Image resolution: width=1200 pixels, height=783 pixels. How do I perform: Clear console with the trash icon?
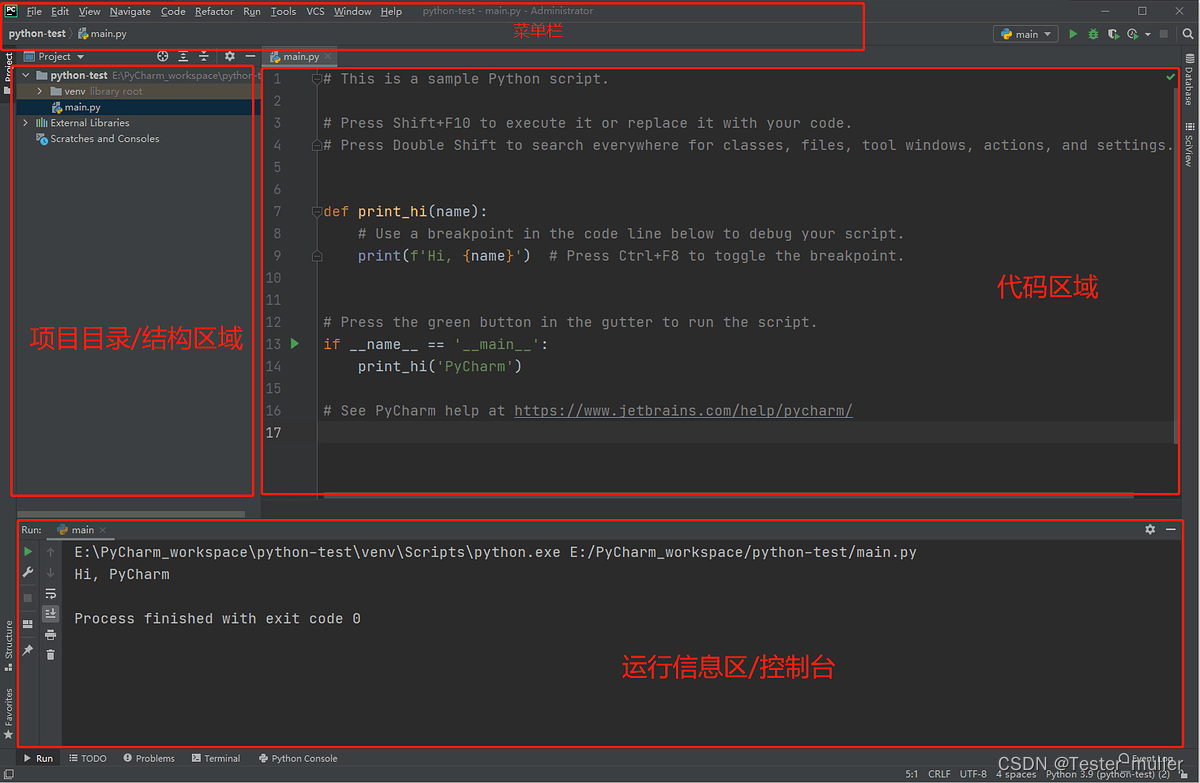[51, 654]
